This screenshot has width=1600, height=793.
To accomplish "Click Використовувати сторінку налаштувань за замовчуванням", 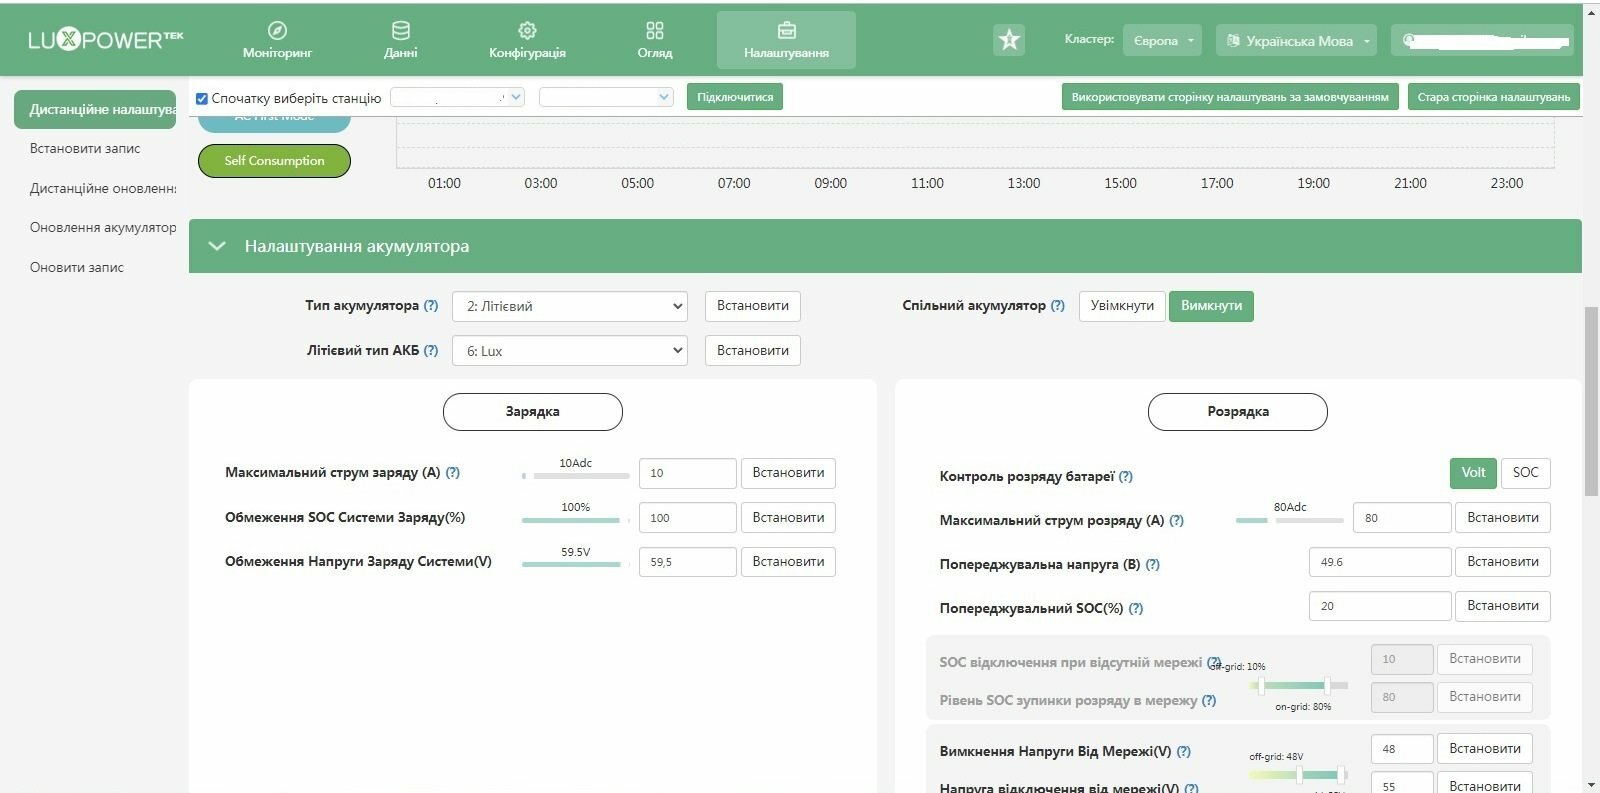I will pos(1230,97).
